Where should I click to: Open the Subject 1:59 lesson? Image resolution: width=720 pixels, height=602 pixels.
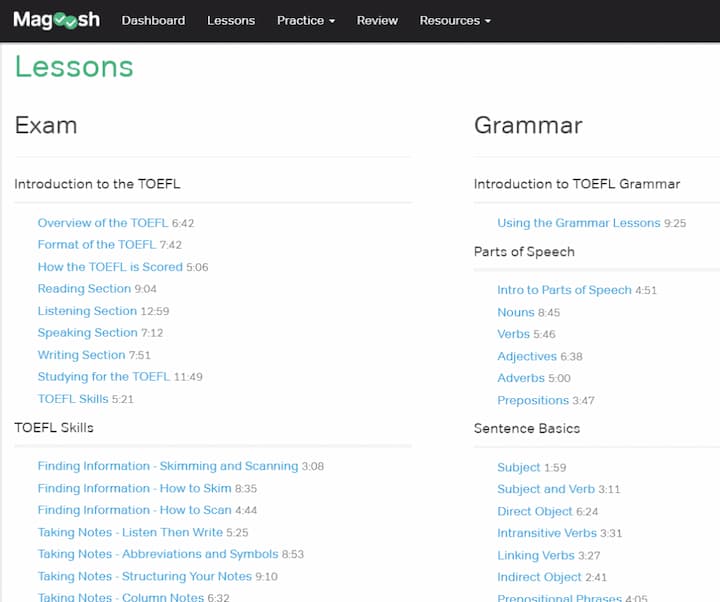click(519, 467)
